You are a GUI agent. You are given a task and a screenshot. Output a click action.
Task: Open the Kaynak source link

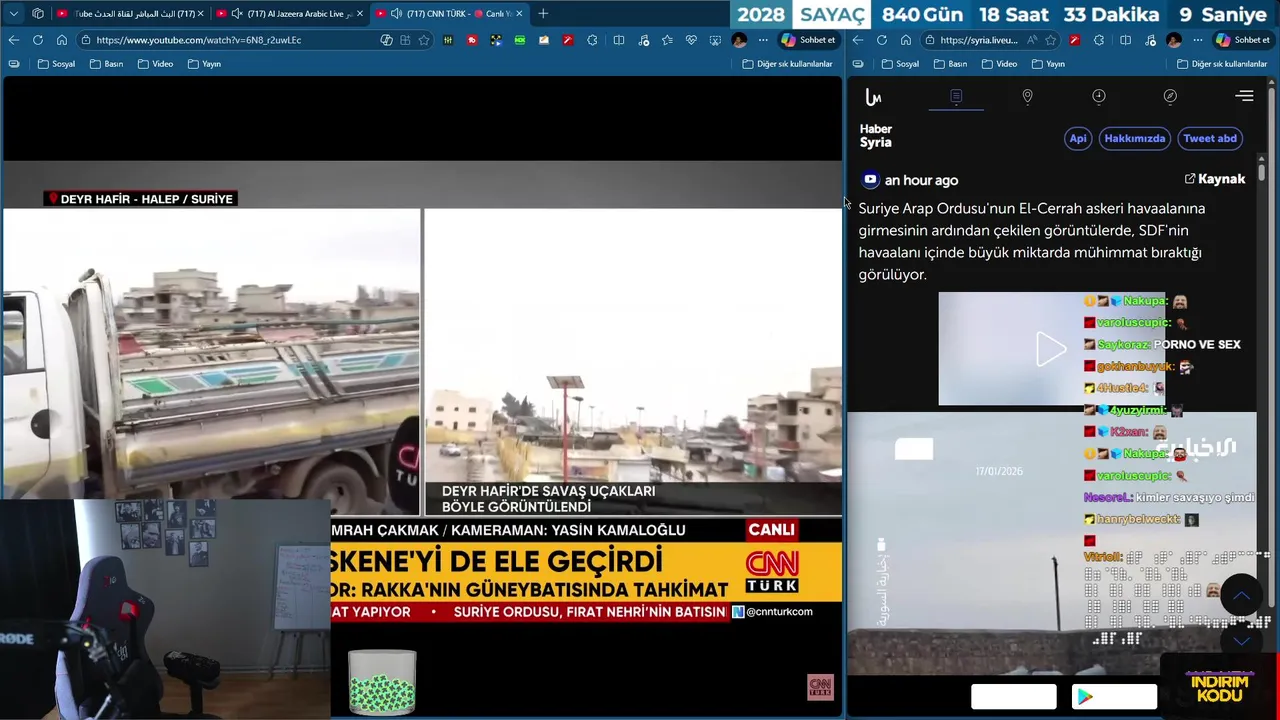pos(1215,179)
